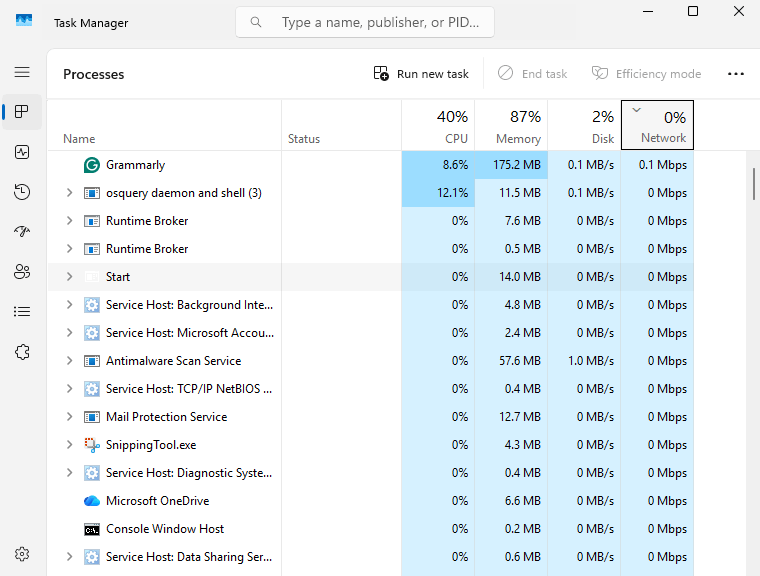Screen dimensions: 760x576
Task: Expand osquery daemon and shell group
Action: 69,193
